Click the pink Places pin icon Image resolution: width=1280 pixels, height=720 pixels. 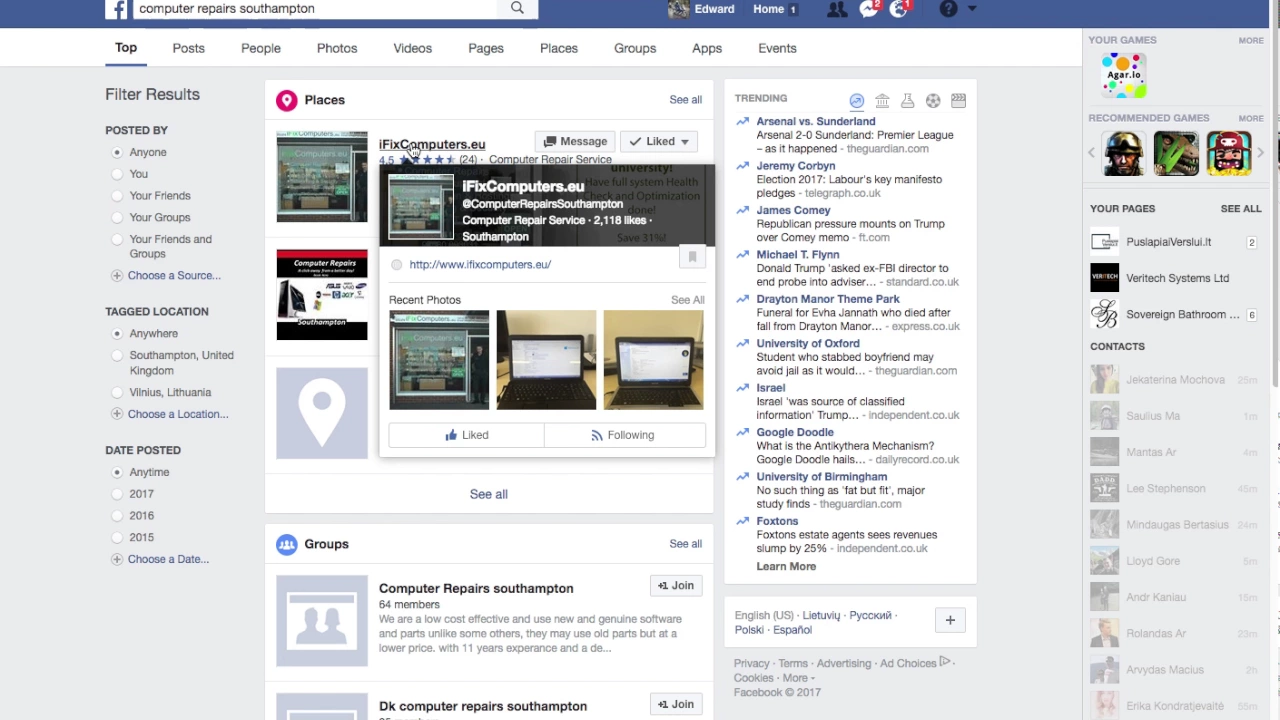[x=287, y=100]
